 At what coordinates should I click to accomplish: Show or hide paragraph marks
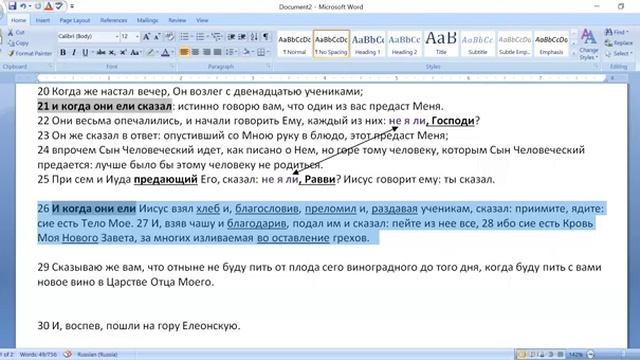[x=266, y=37]
